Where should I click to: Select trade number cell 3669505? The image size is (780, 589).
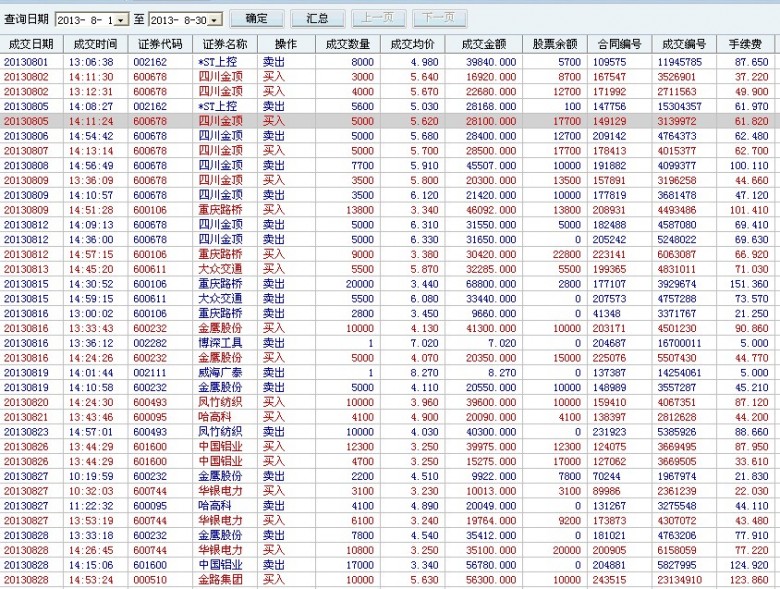(x=677, y=462)
